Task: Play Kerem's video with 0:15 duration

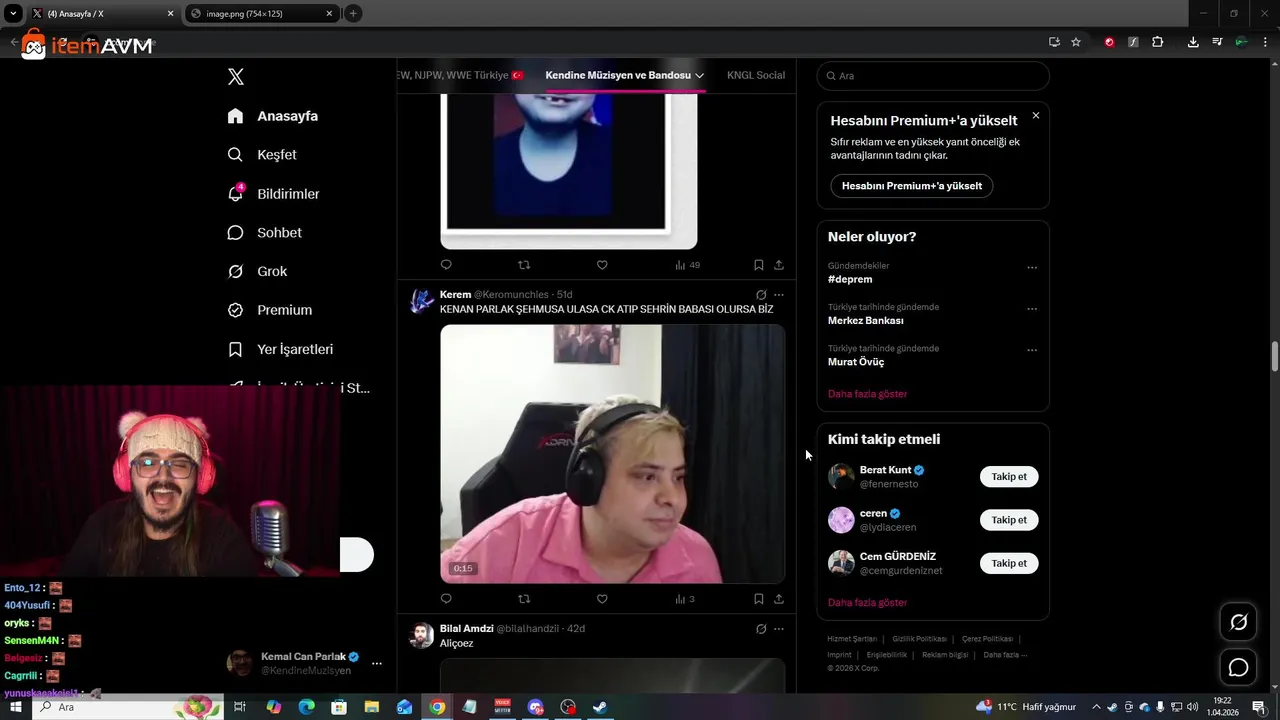Action: 612,454
